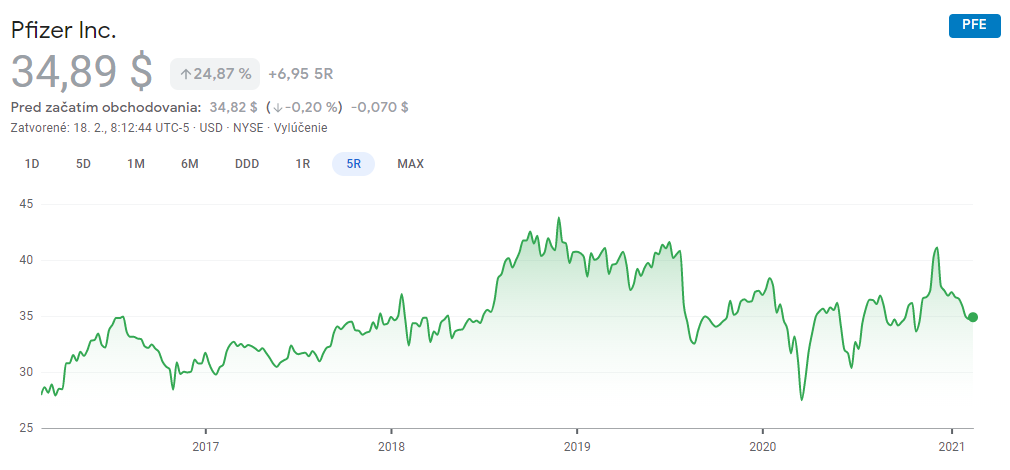
Task: Click the chart's early-2020 lowest trough
Action: (801, 400)
